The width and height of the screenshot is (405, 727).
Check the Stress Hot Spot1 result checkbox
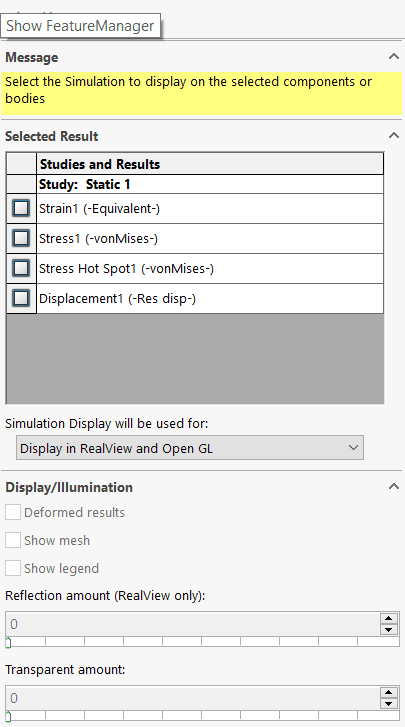21,268
